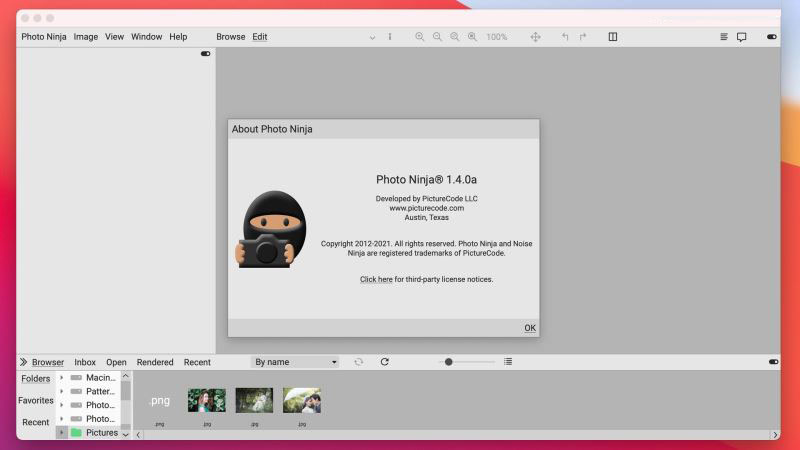Click the double-chevron browser collapse icon

pyautogui.click(x=23, y=362)
